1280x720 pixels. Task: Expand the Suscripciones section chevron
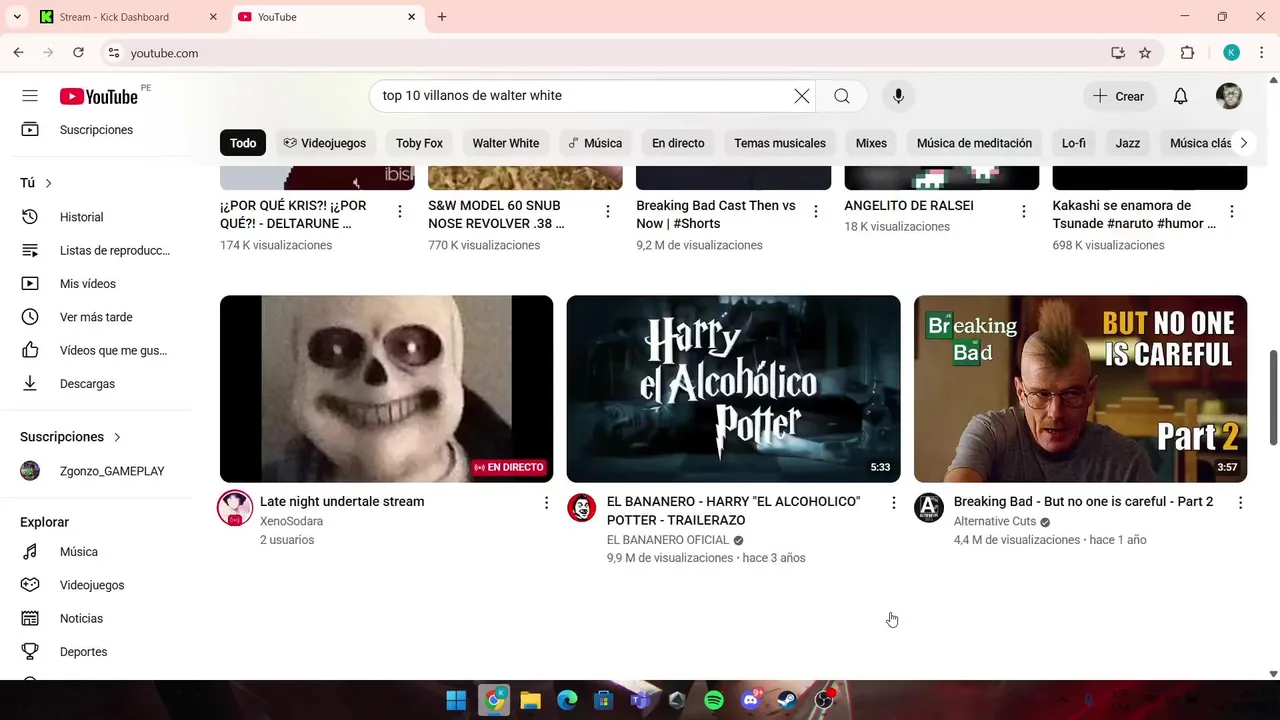tap(117, 437)
